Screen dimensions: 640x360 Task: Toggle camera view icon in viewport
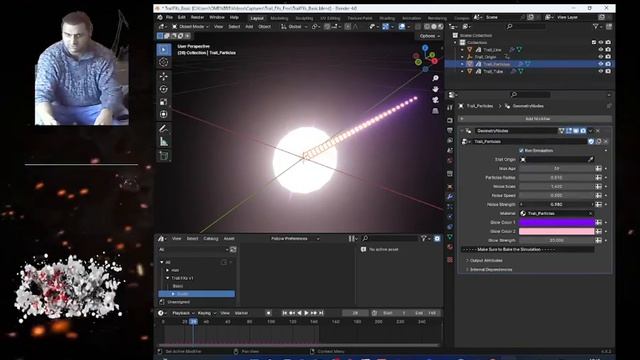(x=436, y=100)
